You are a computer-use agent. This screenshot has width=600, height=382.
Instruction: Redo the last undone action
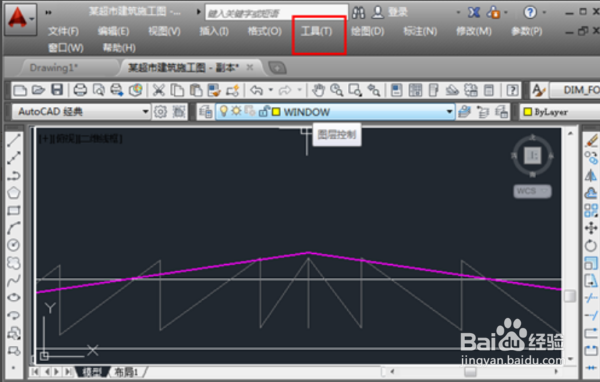click(x=285, y=90)
